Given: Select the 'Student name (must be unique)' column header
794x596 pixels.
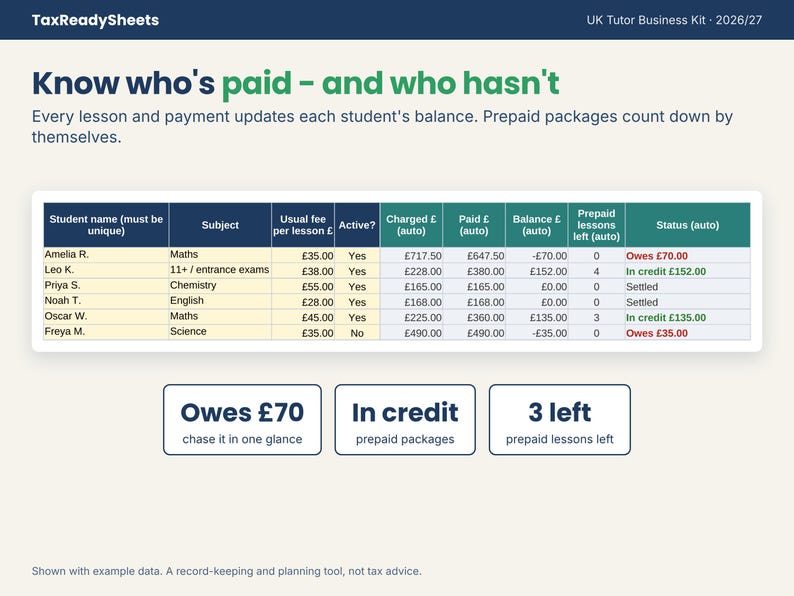Looking at the screenshot, I should point(106,225).
